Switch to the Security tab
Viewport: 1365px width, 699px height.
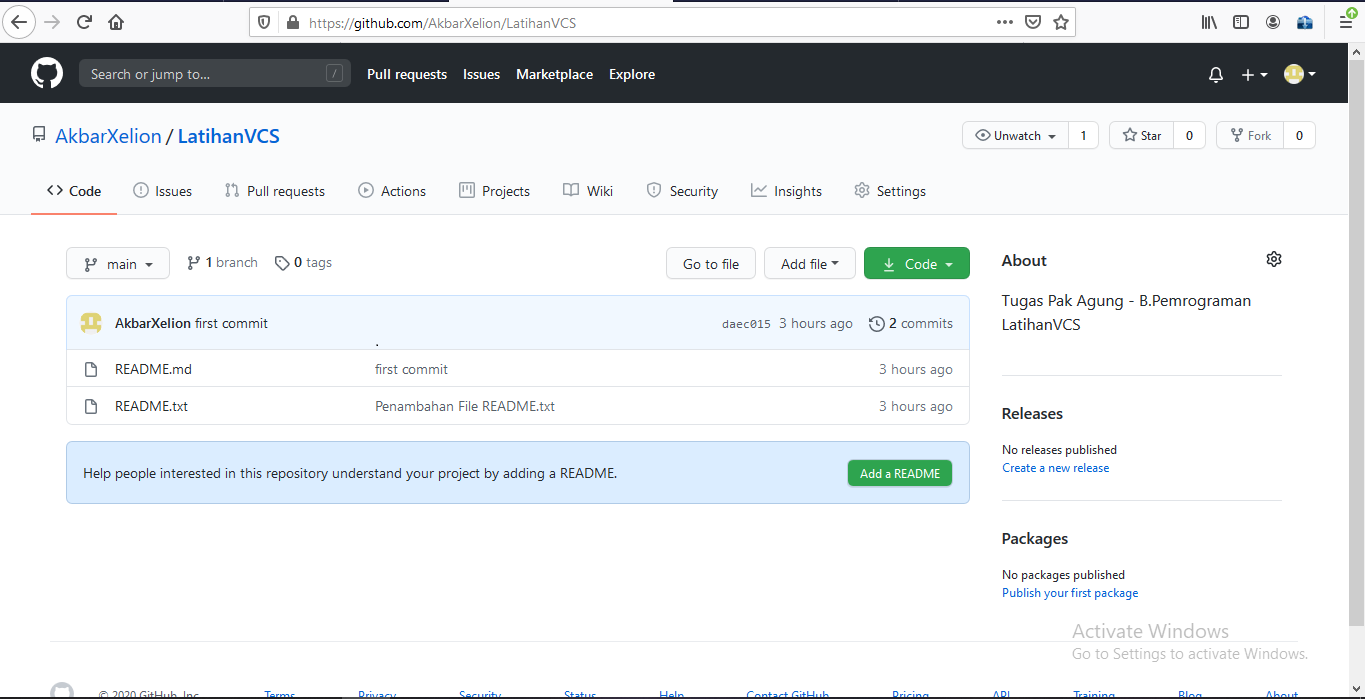pyautogui.click(x=682, y=191)
